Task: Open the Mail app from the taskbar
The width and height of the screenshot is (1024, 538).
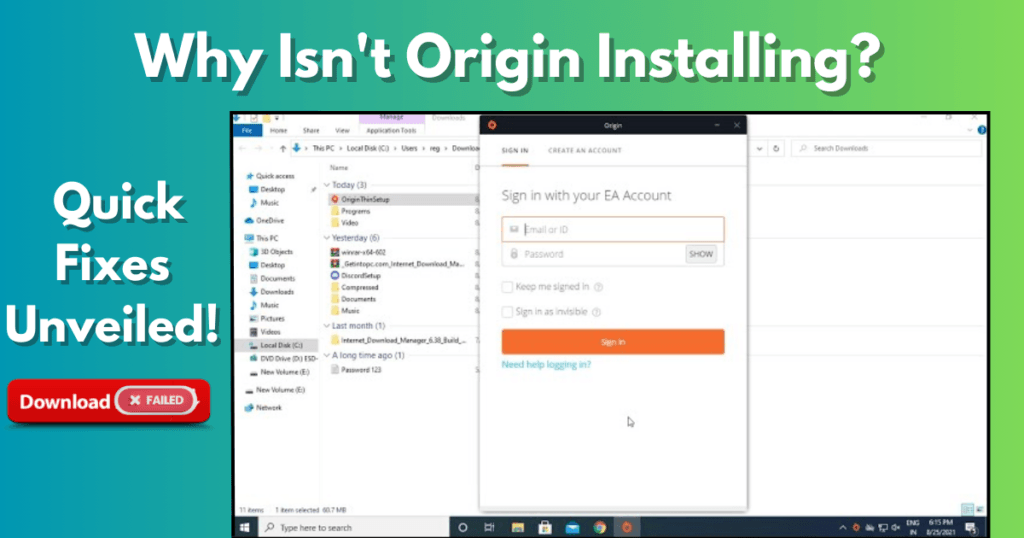Action: click(572, 528)
